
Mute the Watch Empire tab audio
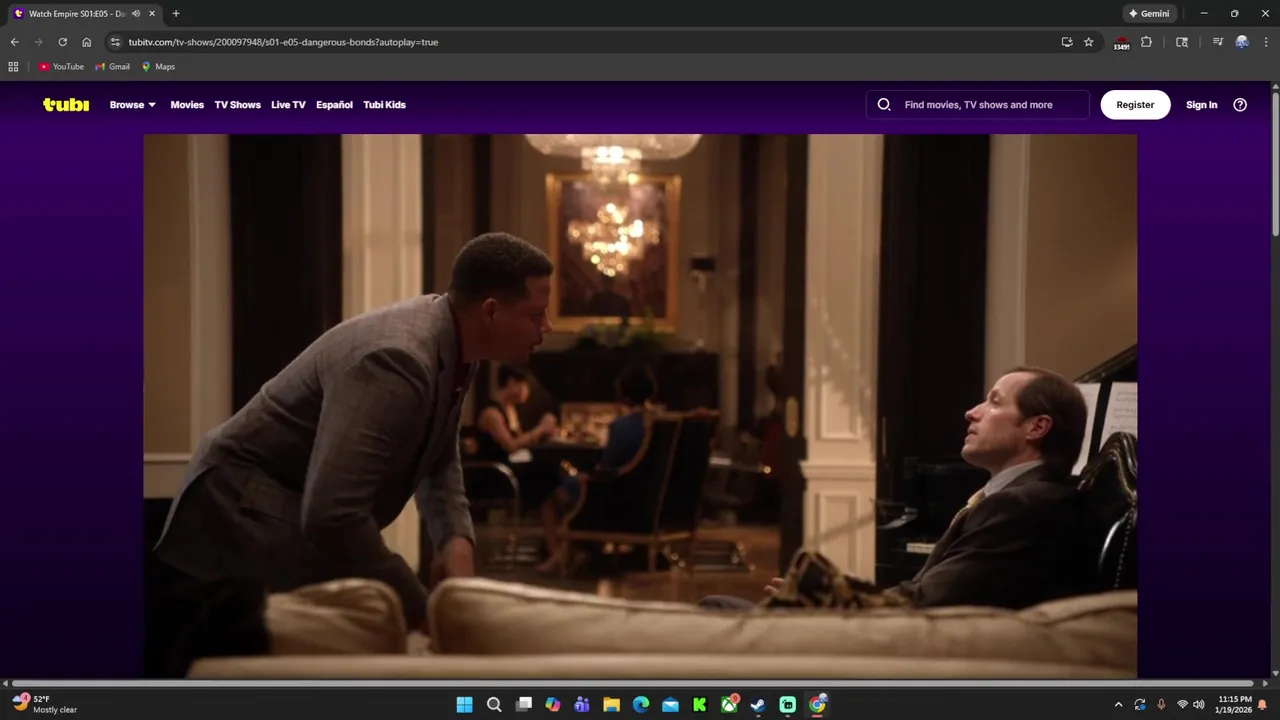point(136,14)
